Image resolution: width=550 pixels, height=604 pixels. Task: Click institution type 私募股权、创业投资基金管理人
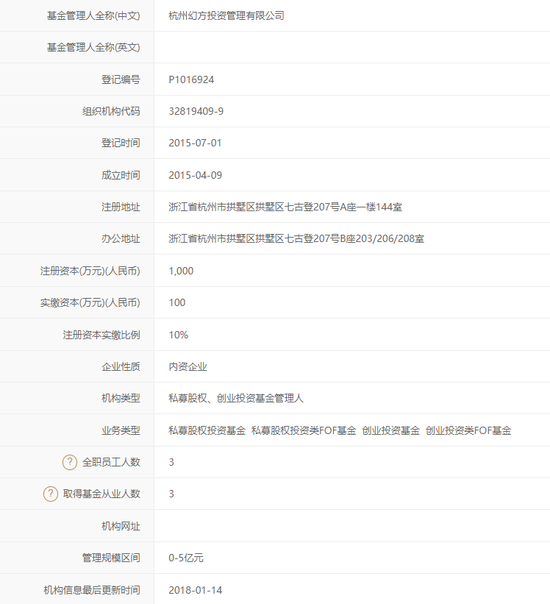[x=236, y=398]
